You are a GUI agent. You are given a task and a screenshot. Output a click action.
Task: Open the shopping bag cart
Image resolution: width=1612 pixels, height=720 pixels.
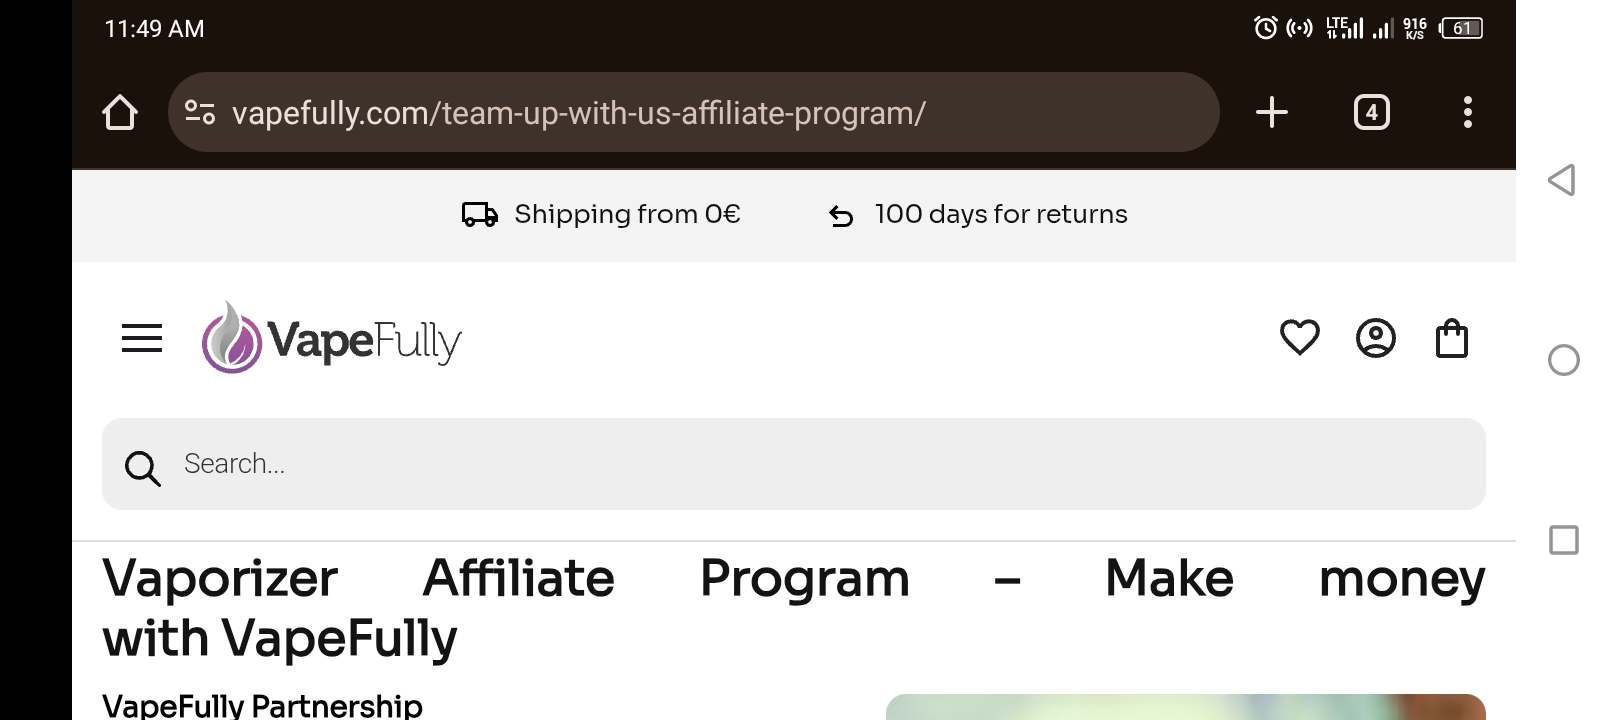point(1451,338)
